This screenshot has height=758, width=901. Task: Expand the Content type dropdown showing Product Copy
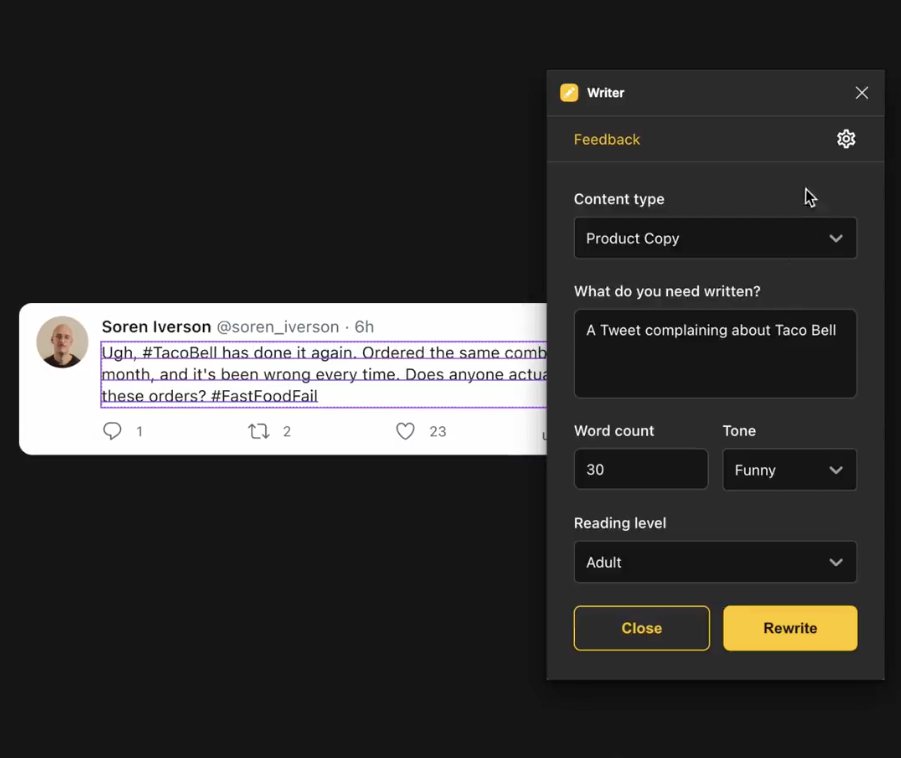[715, 238]
